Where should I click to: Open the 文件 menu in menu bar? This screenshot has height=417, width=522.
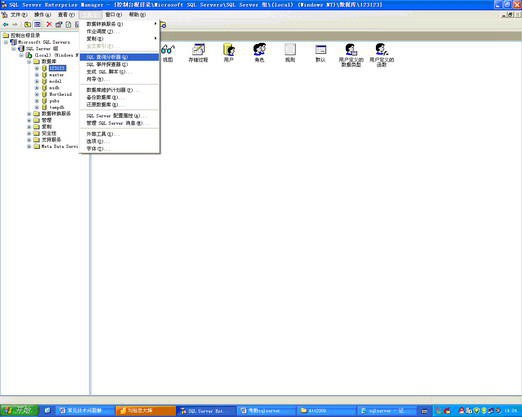(x=19, y=15)
